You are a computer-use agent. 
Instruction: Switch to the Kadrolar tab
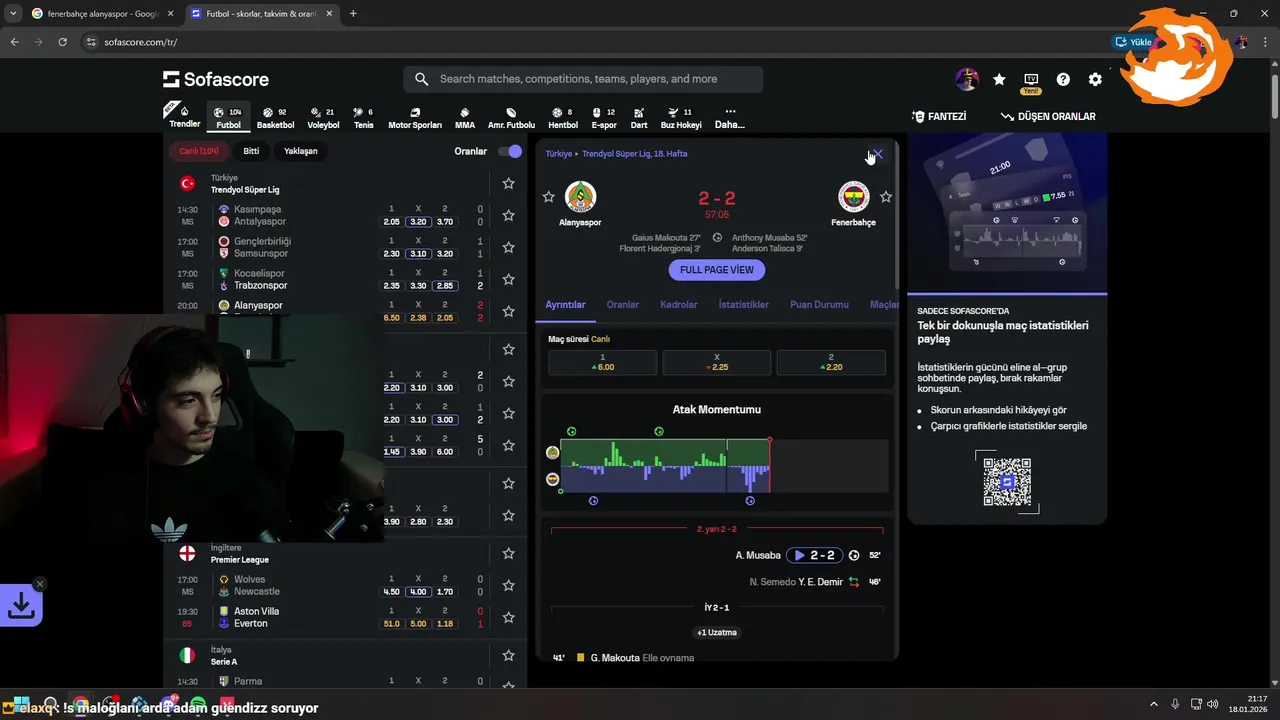679,305
